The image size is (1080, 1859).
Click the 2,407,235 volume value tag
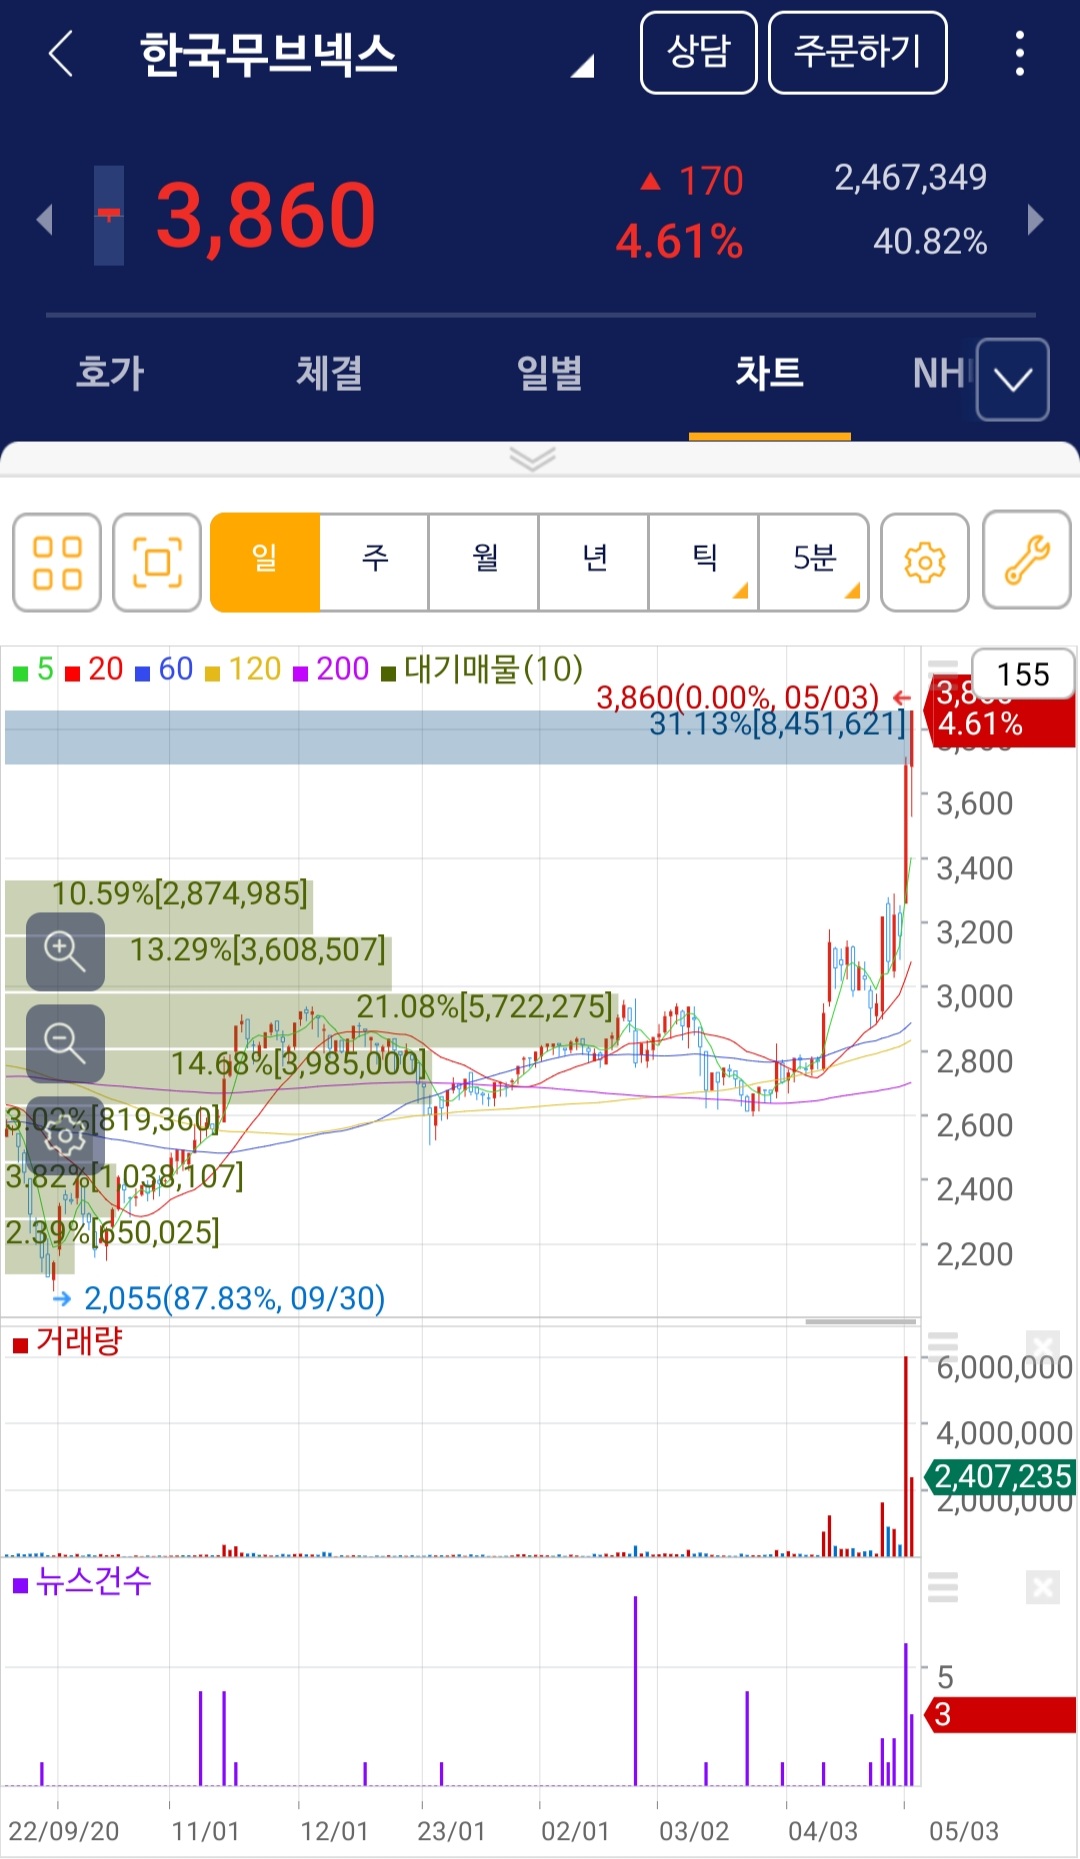tap(1001, 1477)
